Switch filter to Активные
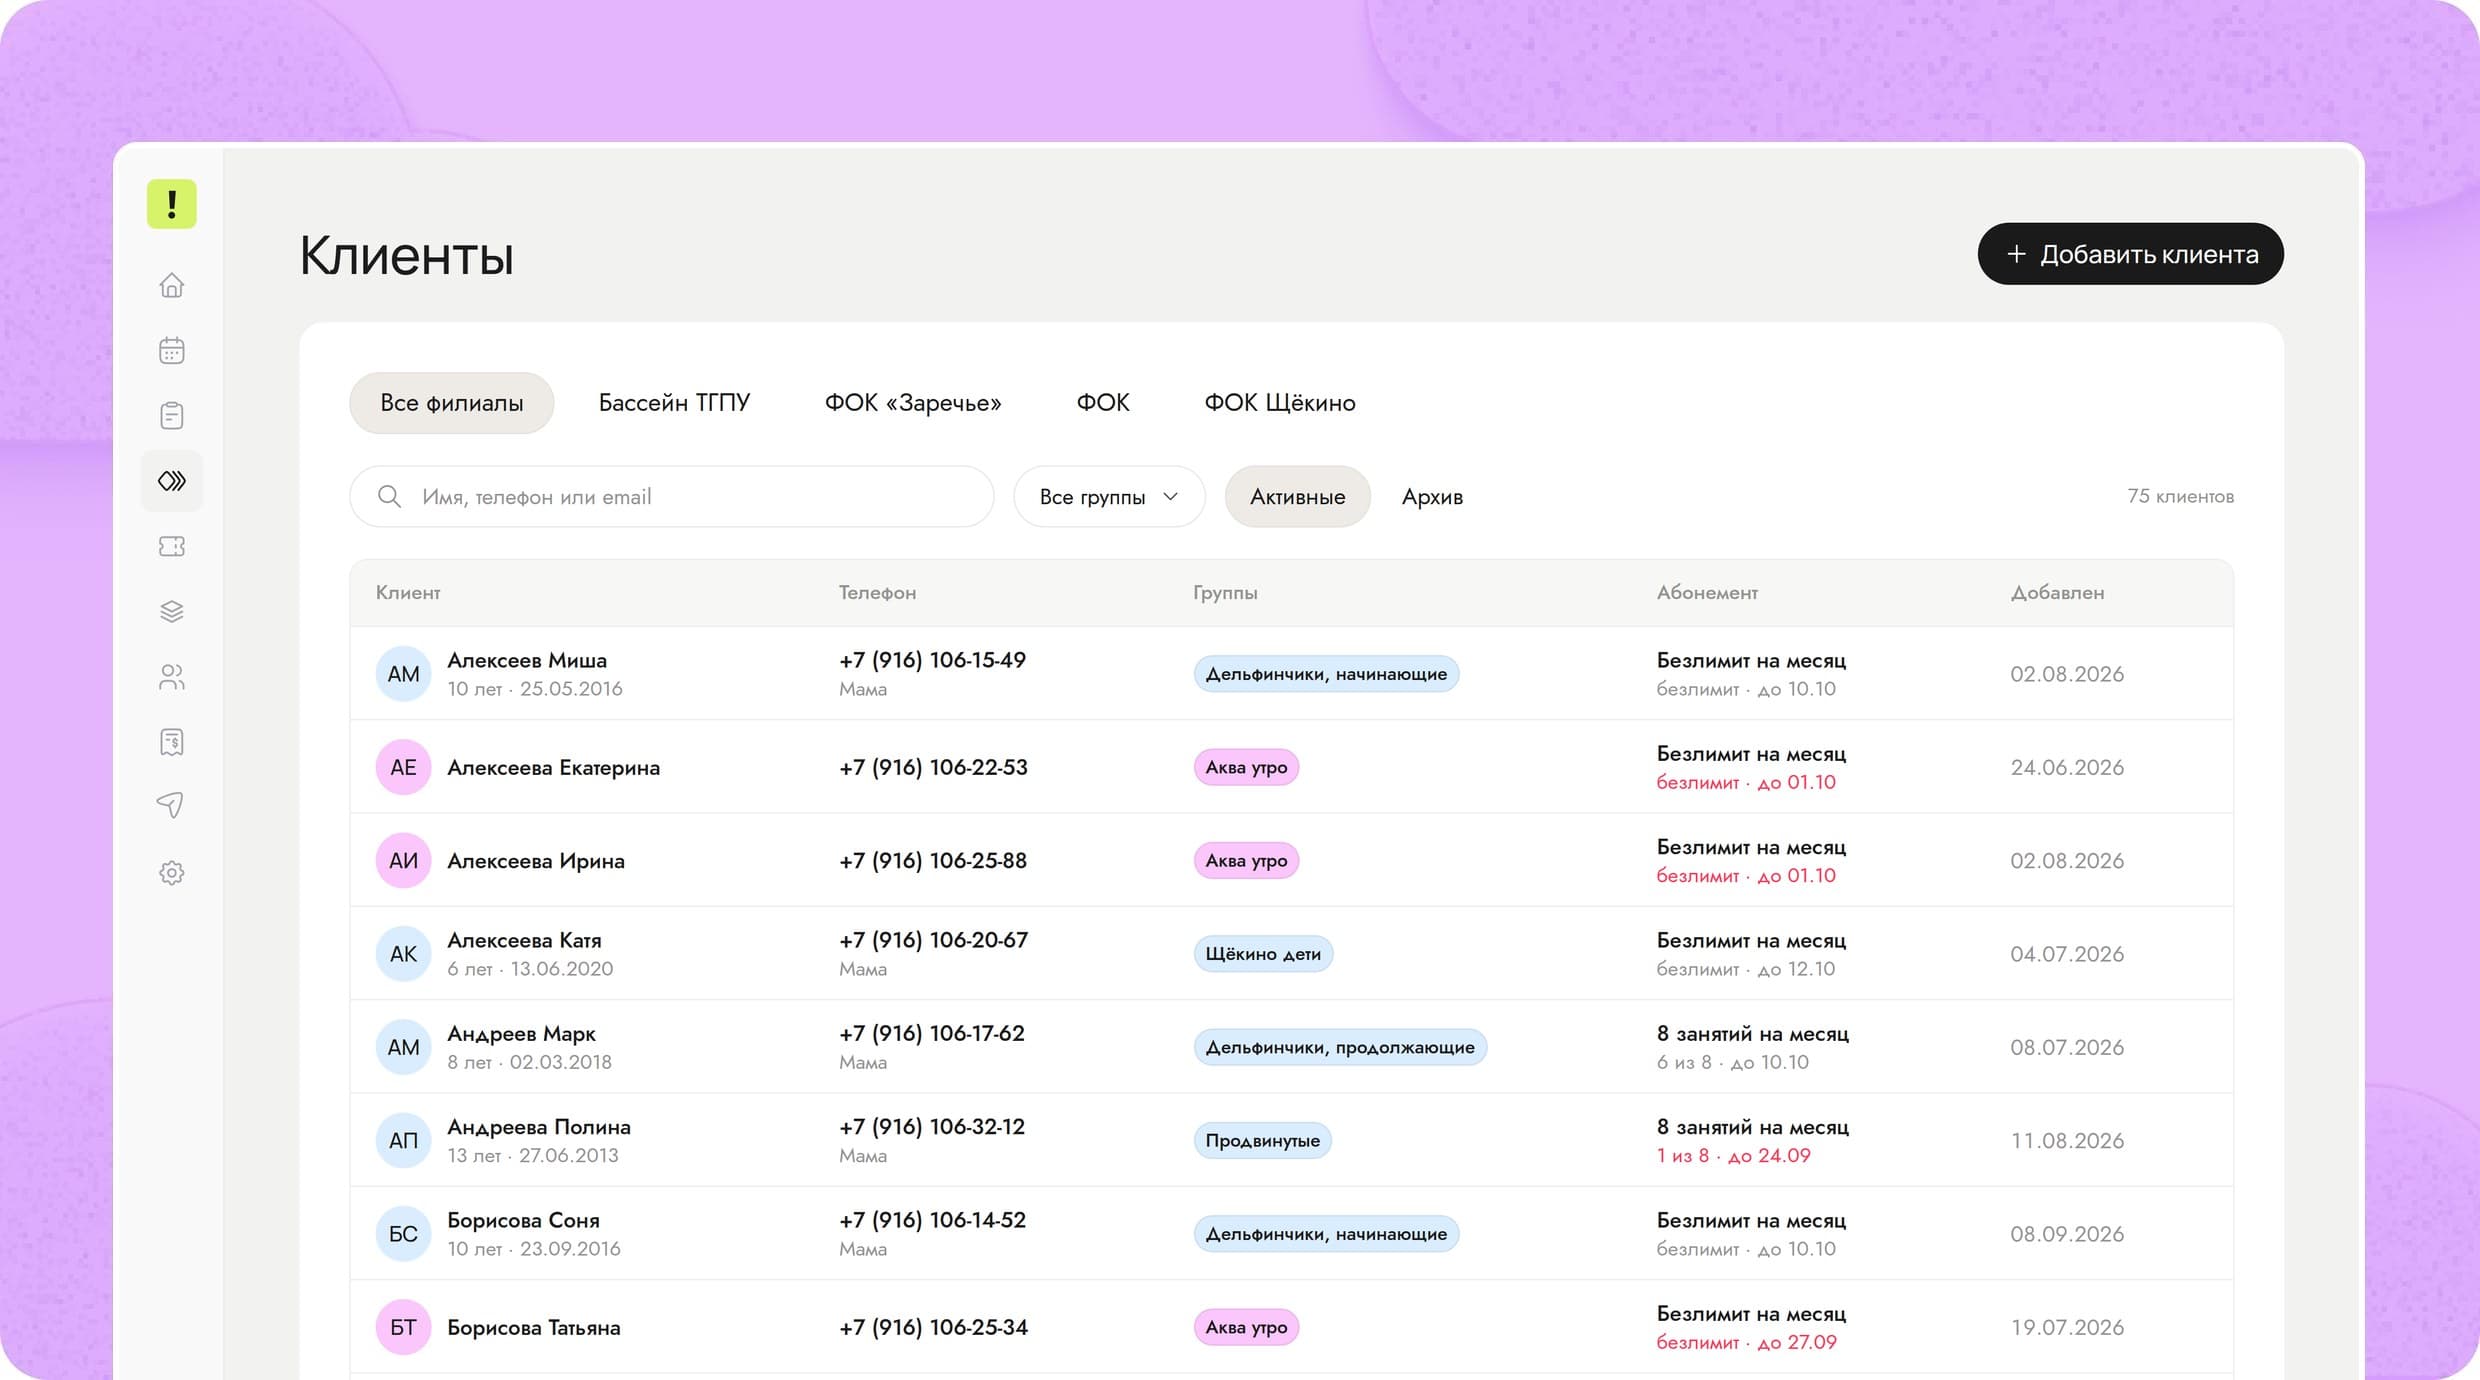The image size is (2480, 1380). (x=1297, y=496)
